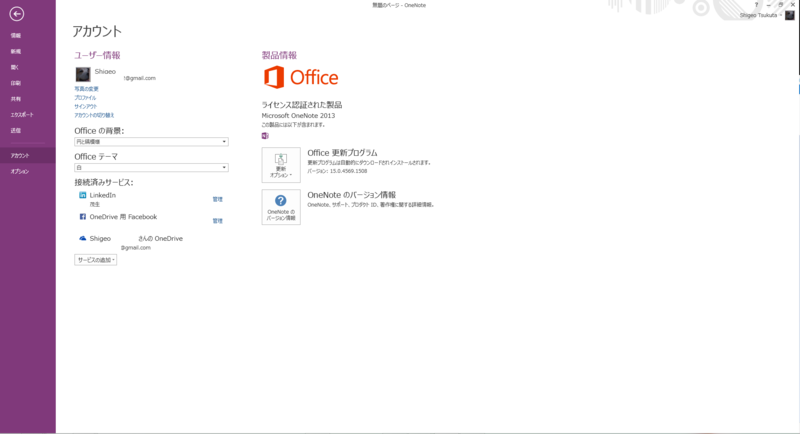
Task: Open the オプション (Options) menu item
Action: click(x=20, y=171)
